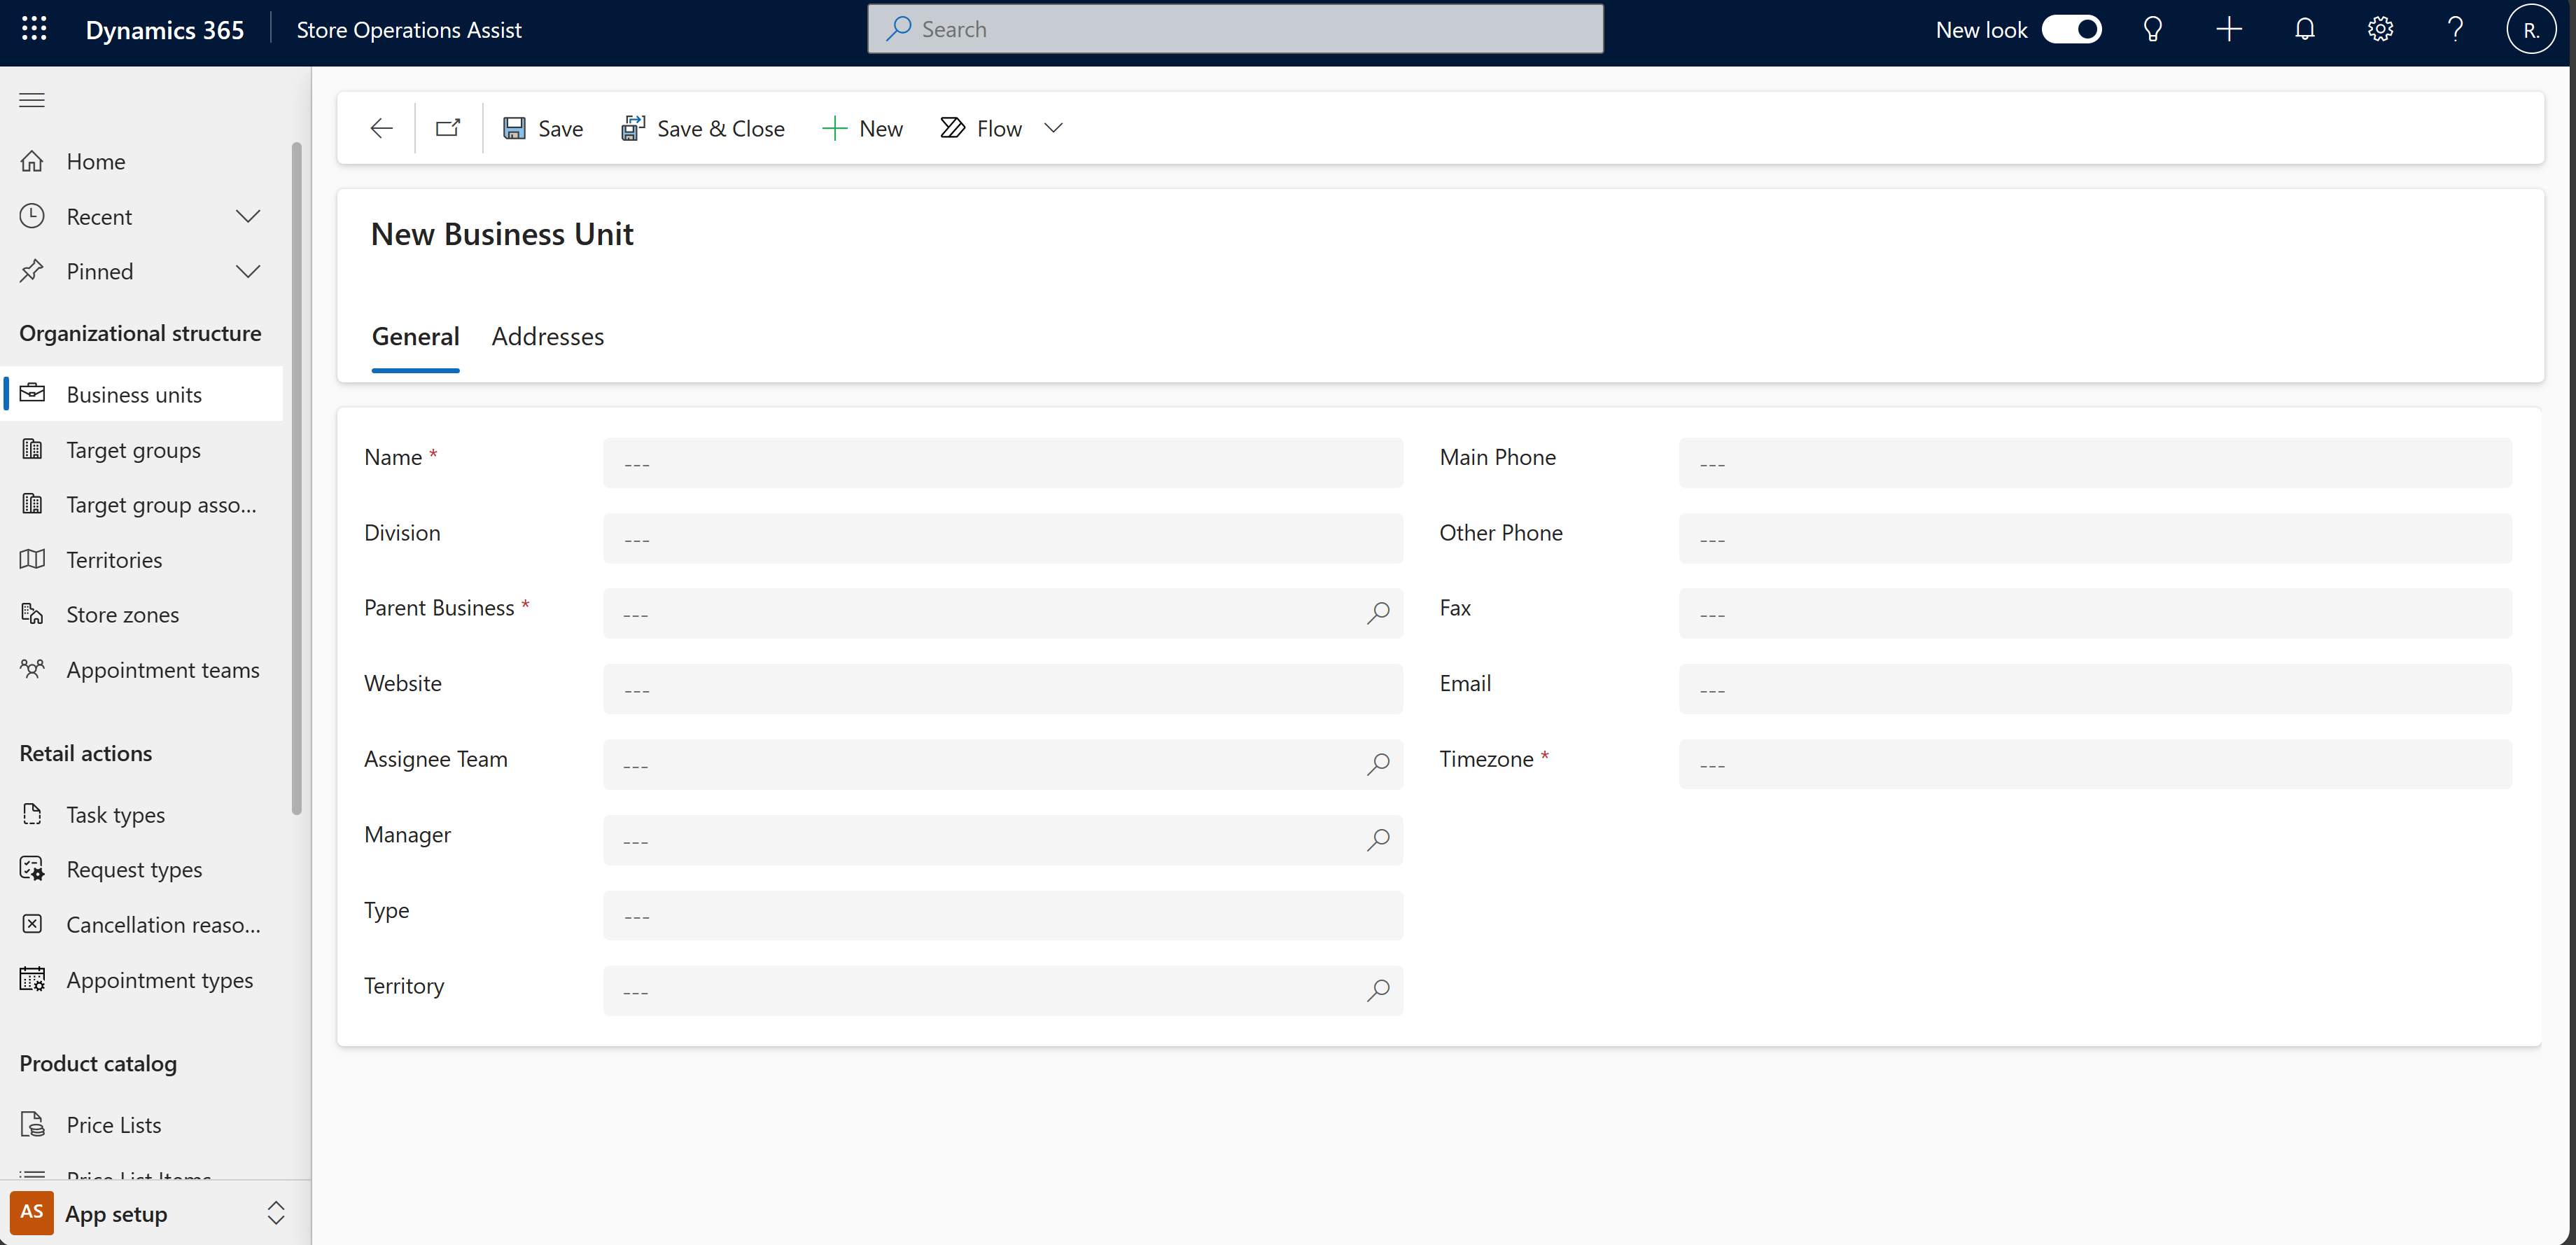Click the search lookup icon for Manager
The image size is (2576, 1245).
click(1377, 840)
